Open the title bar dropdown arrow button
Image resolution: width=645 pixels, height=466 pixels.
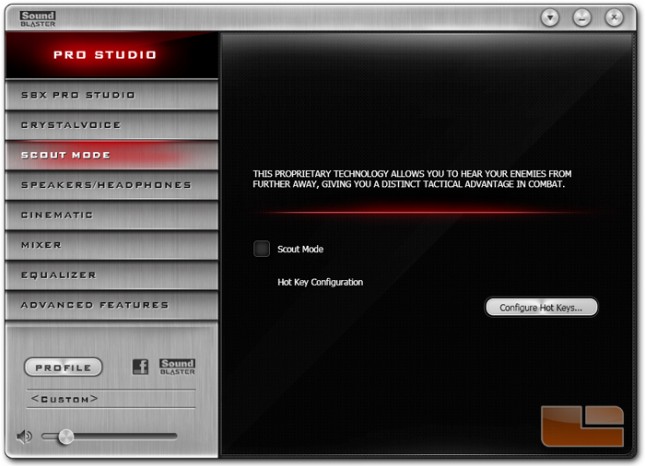point(550,18)
